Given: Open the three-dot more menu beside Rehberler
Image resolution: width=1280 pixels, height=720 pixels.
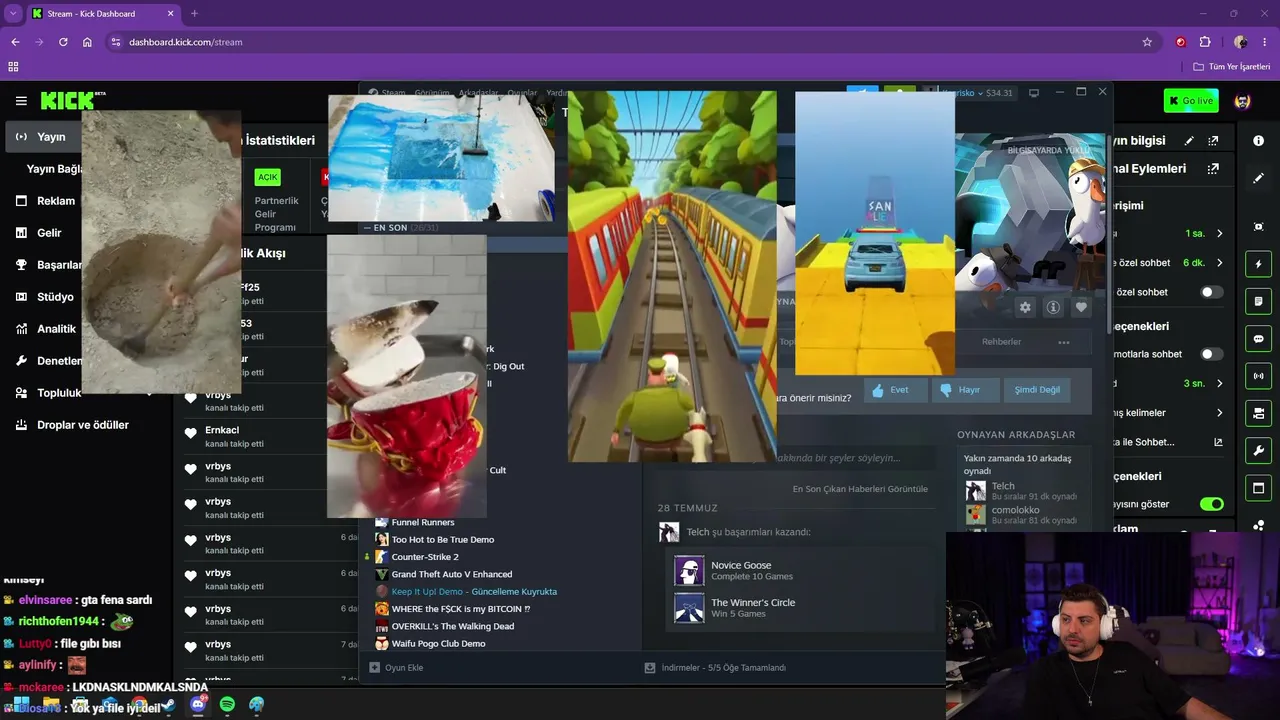Looking at the screenshot, I should [1064, 342].
